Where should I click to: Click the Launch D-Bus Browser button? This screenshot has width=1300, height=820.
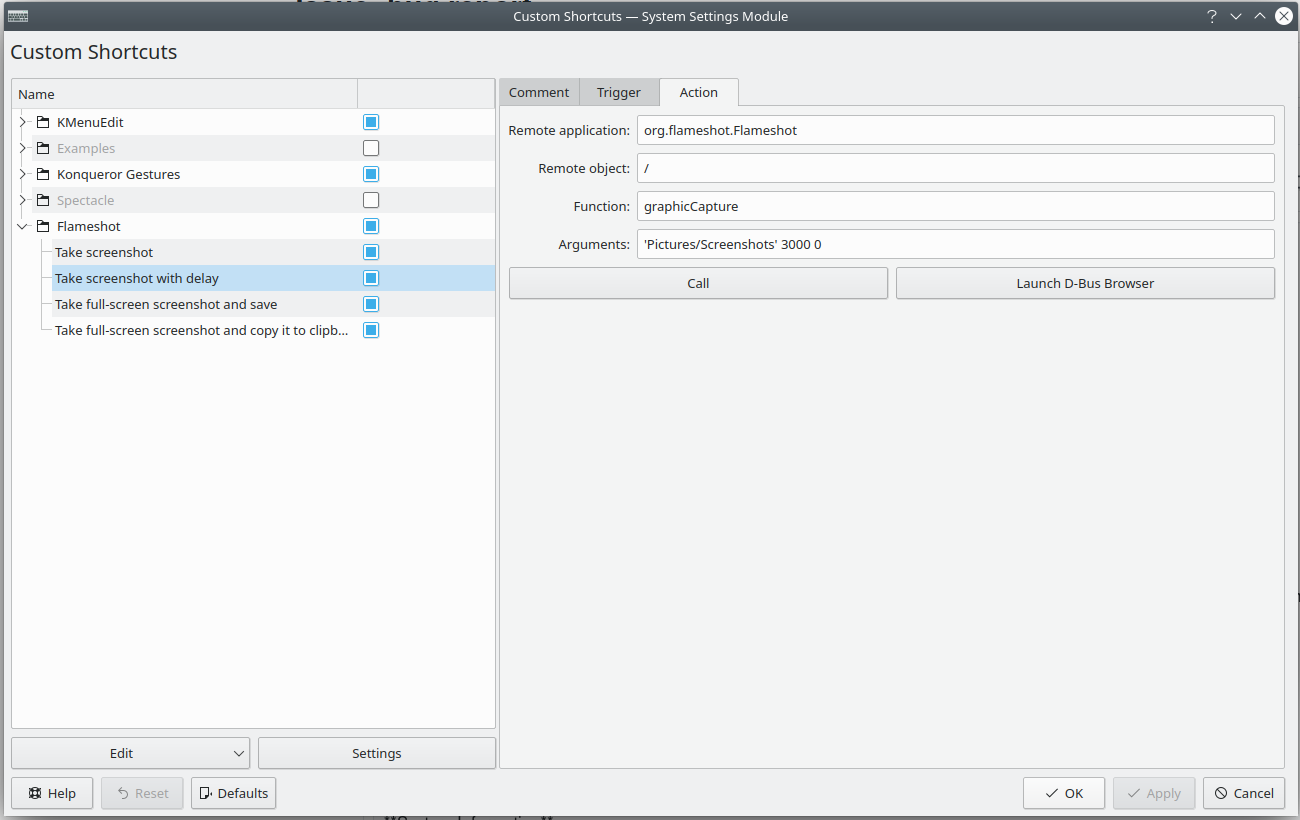coord(1085,283)
